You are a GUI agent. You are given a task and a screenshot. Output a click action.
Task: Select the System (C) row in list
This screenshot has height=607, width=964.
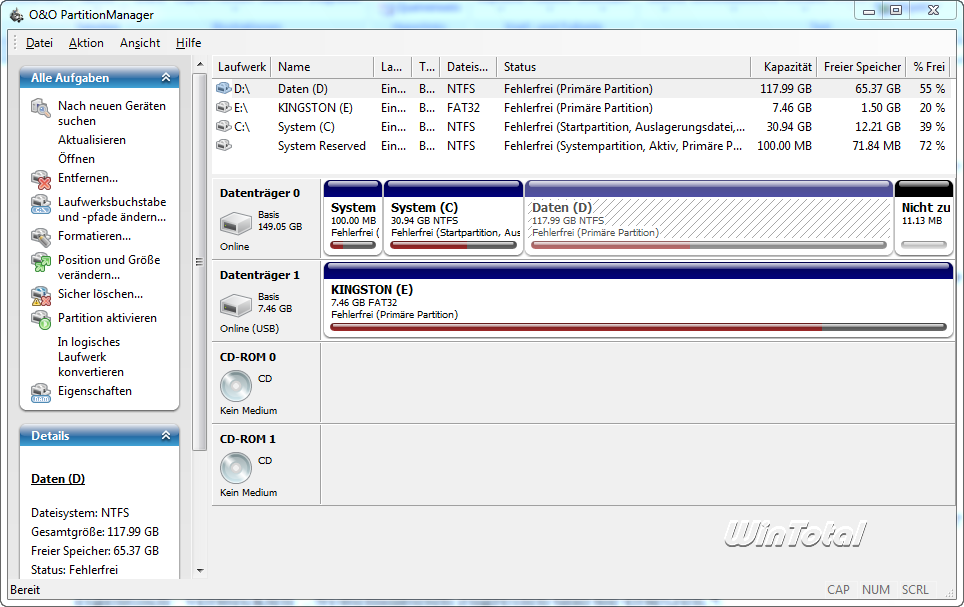(582, 127)
